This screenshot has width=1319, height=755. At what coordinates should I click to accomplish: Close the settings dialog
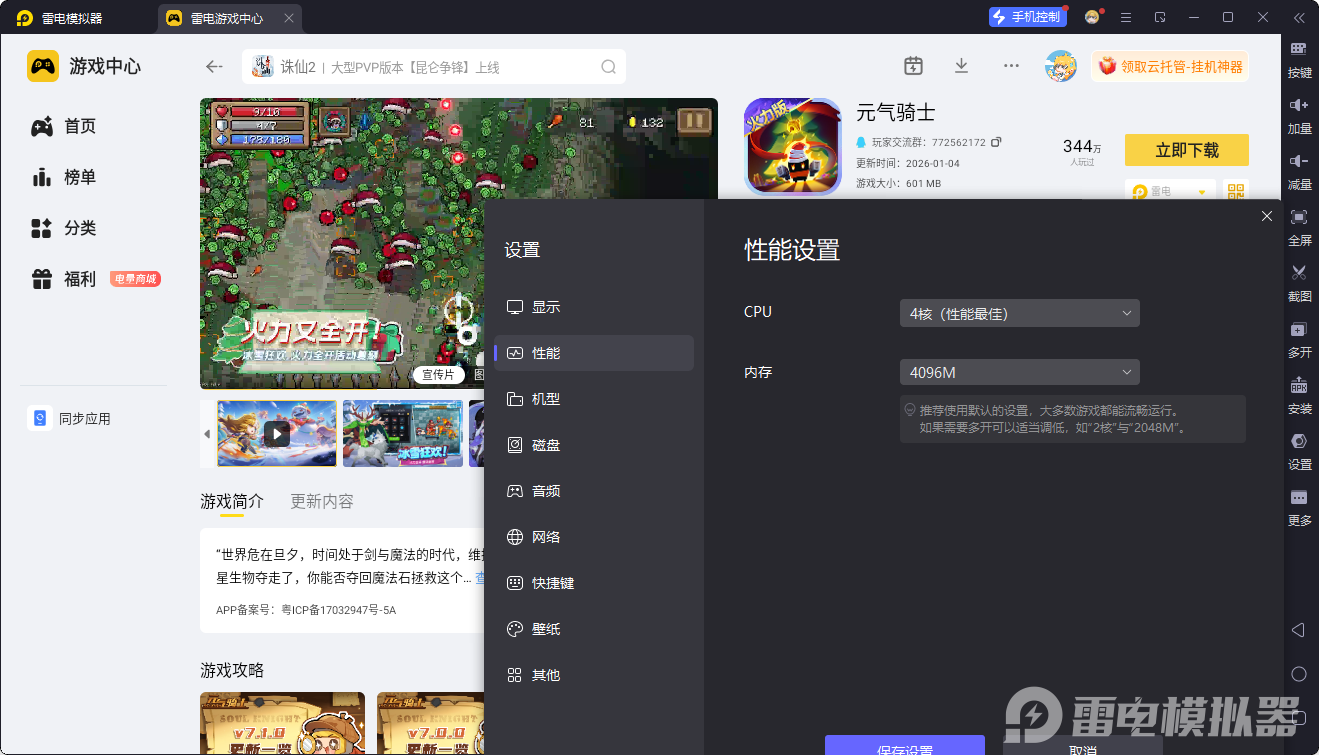(1267, 216)
